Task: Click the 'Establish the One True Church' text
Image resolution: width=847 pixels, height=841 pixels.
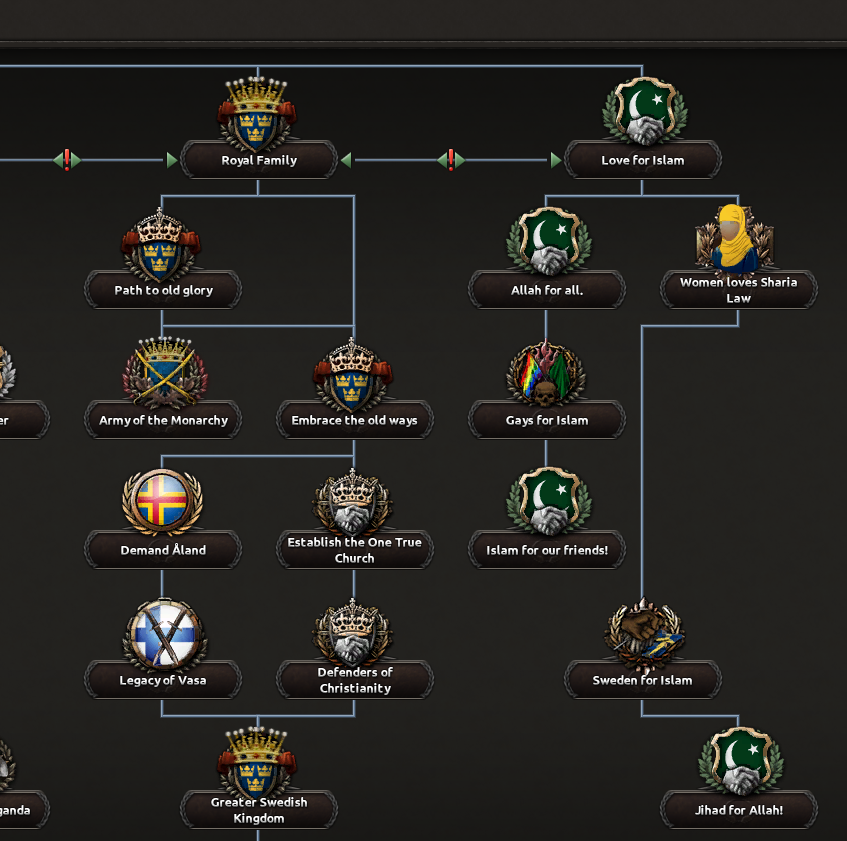Action: coord(354,550)
